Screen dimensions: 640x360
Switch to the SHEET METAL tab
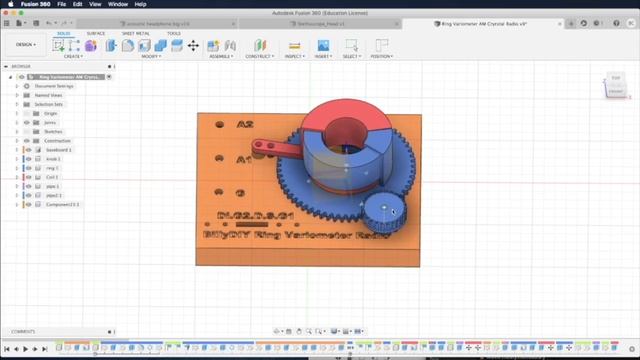click(136, 33)
